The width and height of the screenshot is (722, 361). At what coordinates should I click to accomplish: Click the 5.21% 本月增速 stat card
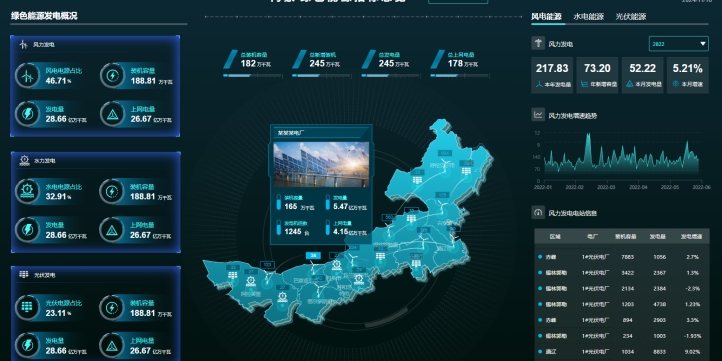click(x=687, y=75)
